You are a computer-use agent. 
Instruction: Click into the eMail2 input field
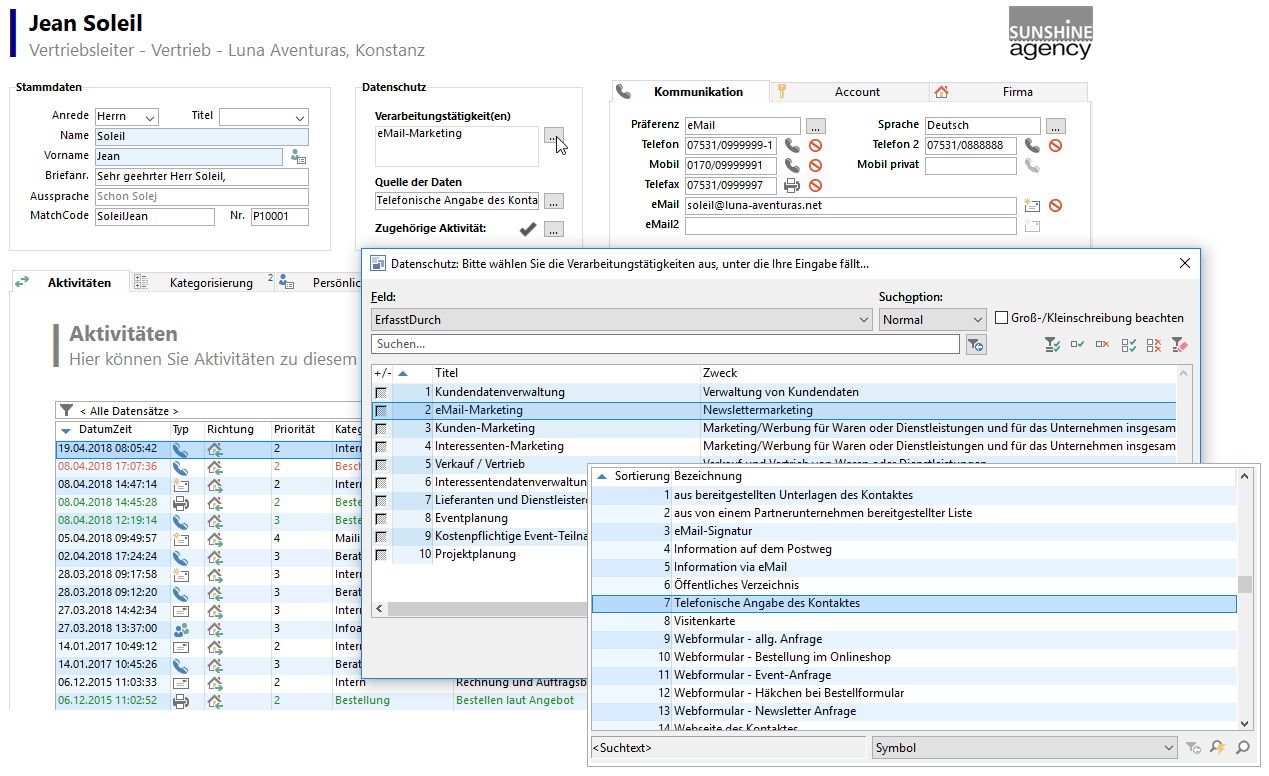[x=850, y=226]
